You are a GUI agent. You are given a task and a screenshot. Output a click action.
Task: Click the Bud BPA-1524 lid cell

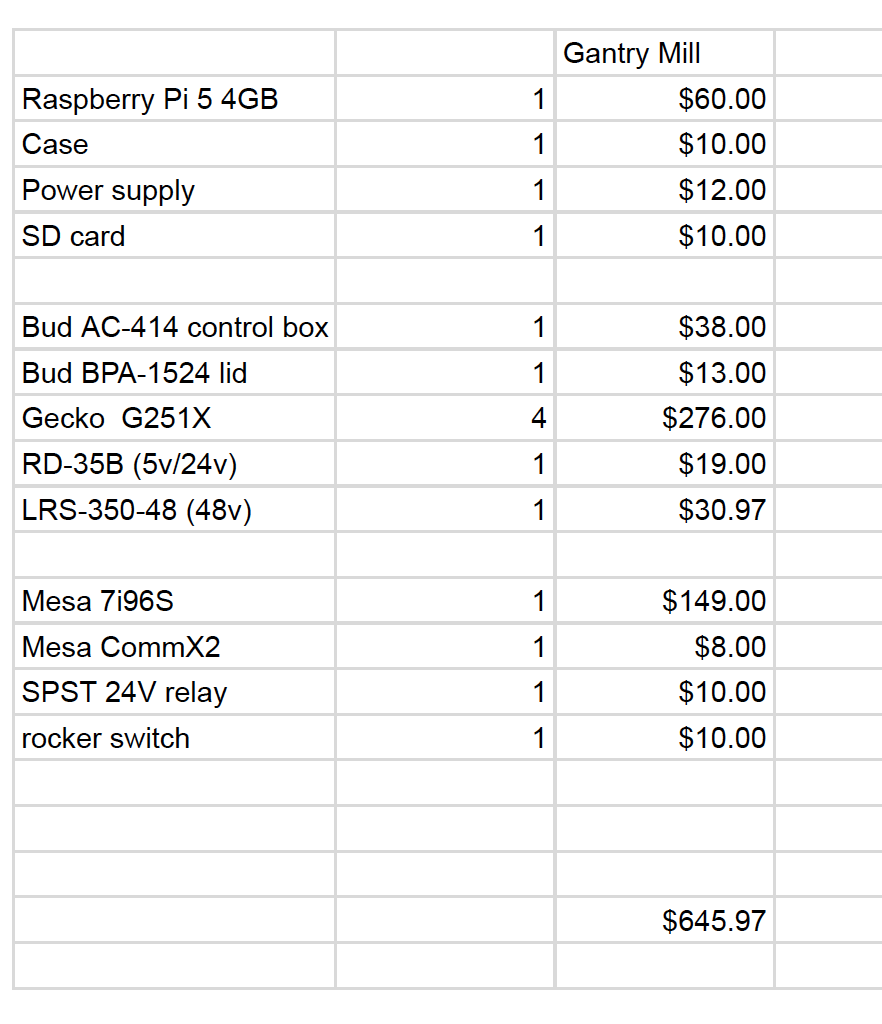point(175,372)
